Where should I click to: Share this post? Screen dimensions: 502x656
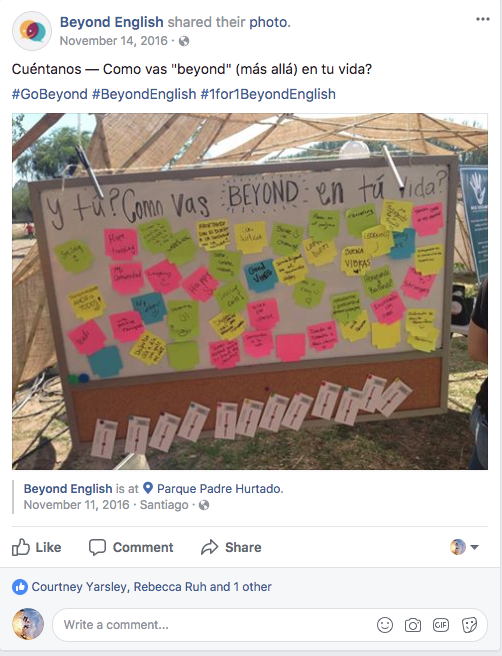pyautogui.click(x=231, y=547)
